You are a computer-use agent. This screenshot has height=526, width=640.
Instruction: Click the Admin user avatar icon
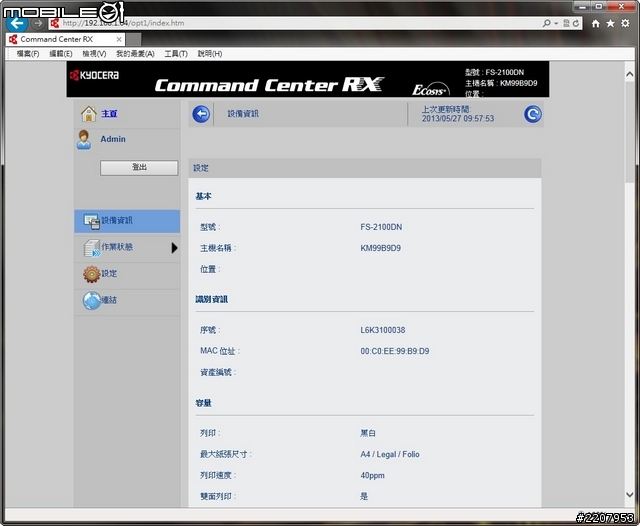tap(84, 140)
